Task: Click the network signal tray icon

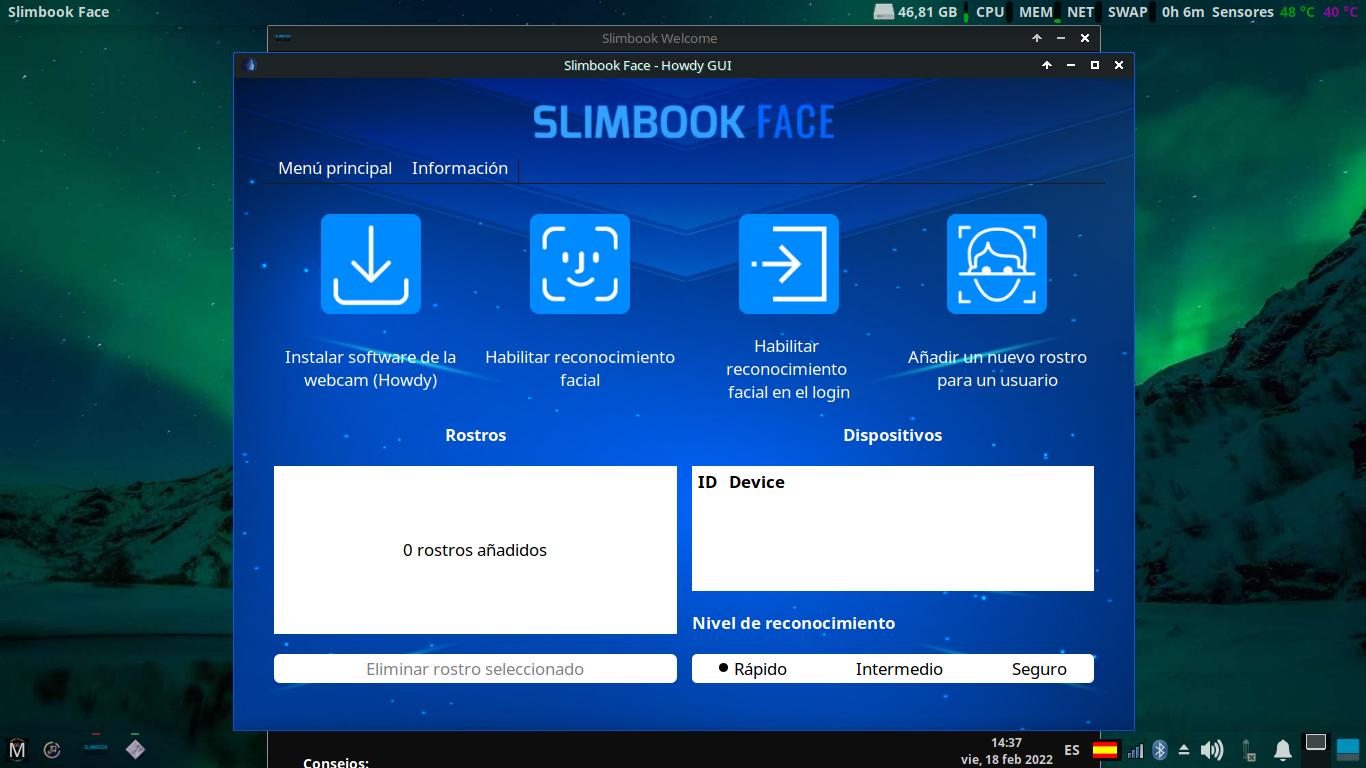Action: [1135, 750]
